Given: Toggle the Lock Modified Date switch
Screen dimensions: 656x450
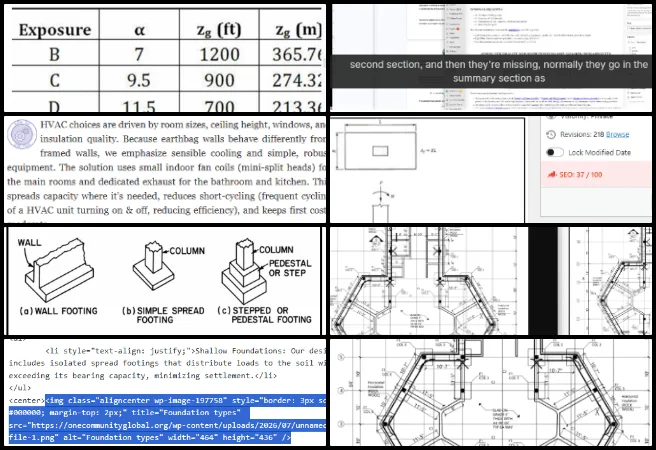Looking at the screenshot, I should (x=554, y=152).
